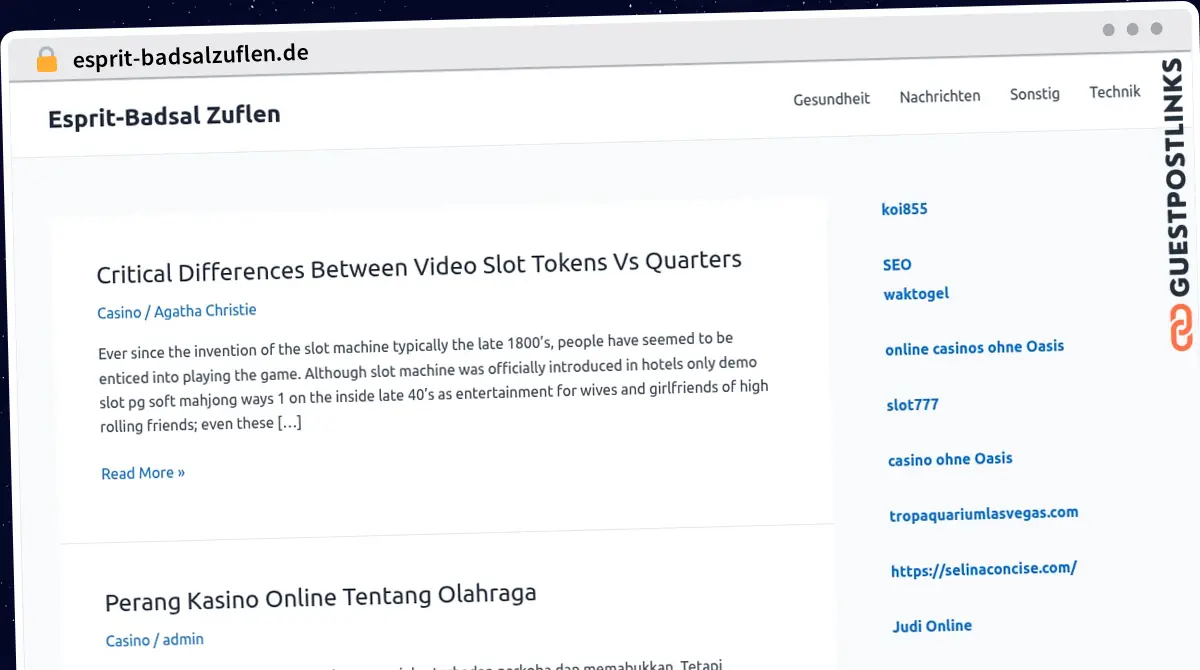Click the first gray window control dot

pos(1108,30)
